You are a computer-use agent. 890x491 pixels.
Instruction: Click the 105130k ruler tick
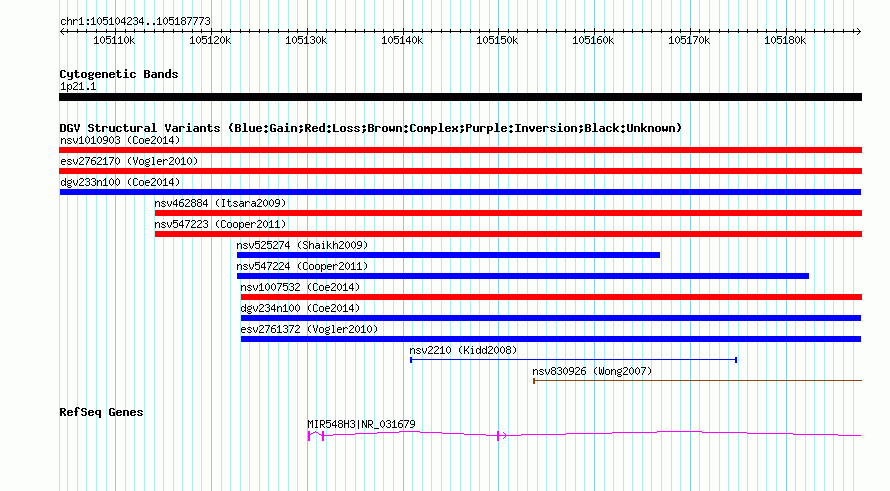click(307, 40)
